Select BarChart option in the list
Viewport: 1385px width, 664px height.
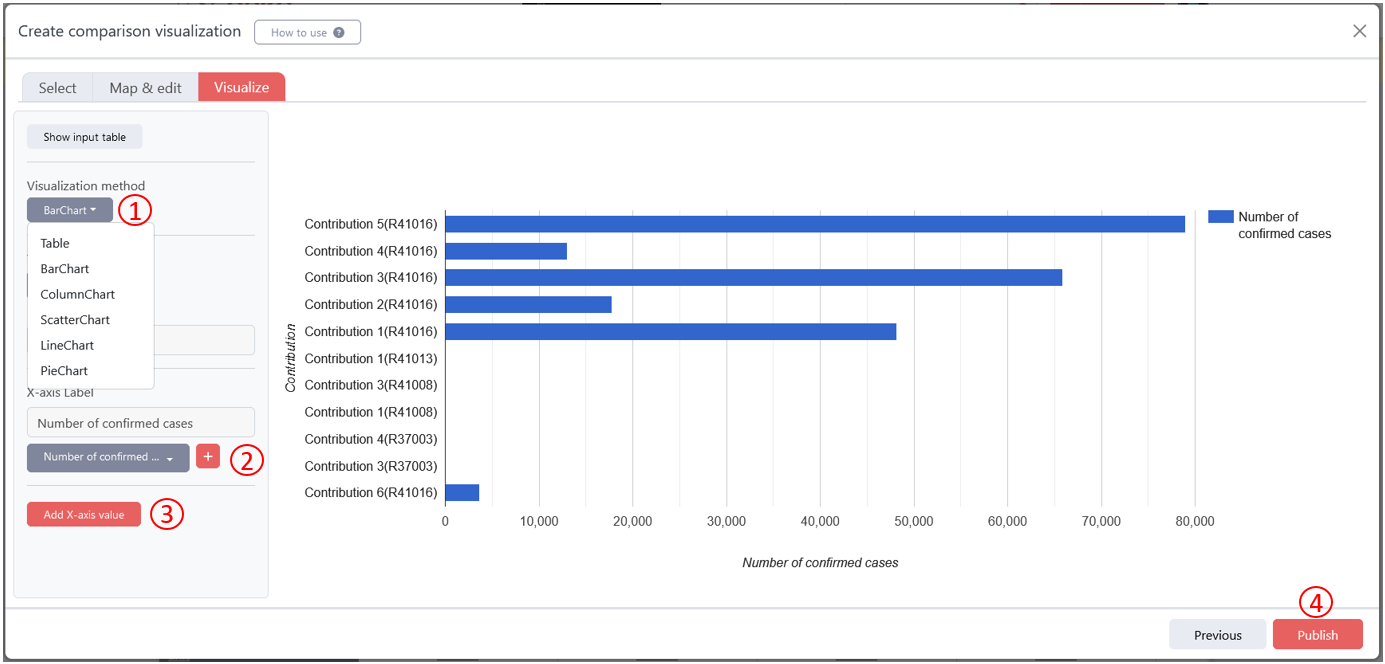[x=65, y=269]
